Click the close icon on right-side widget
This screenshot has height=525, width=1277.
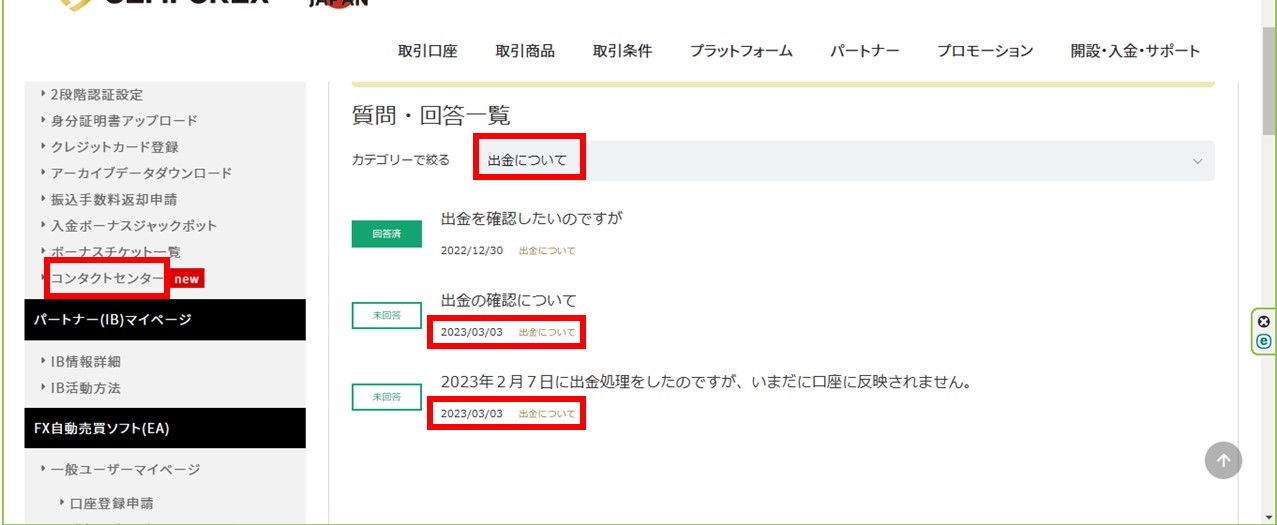pyautogui.click(x=1263, y=322)
